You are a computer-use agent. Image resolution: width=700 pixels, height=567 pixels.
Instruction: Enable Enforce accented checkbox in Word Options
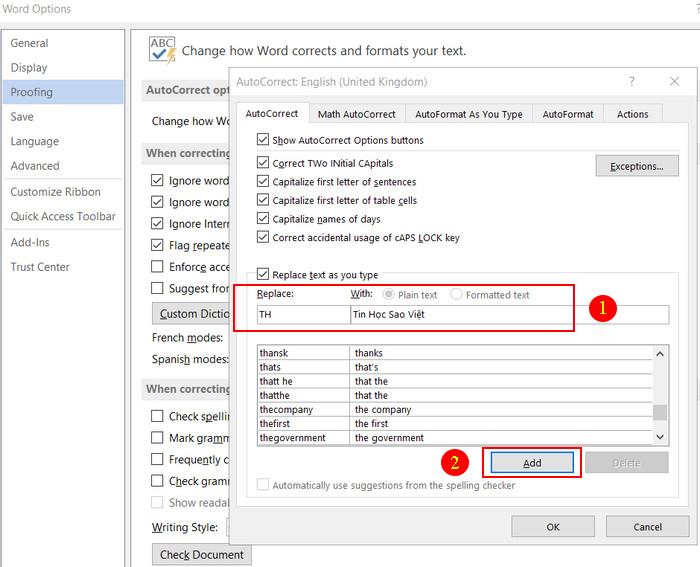[157, 267]
